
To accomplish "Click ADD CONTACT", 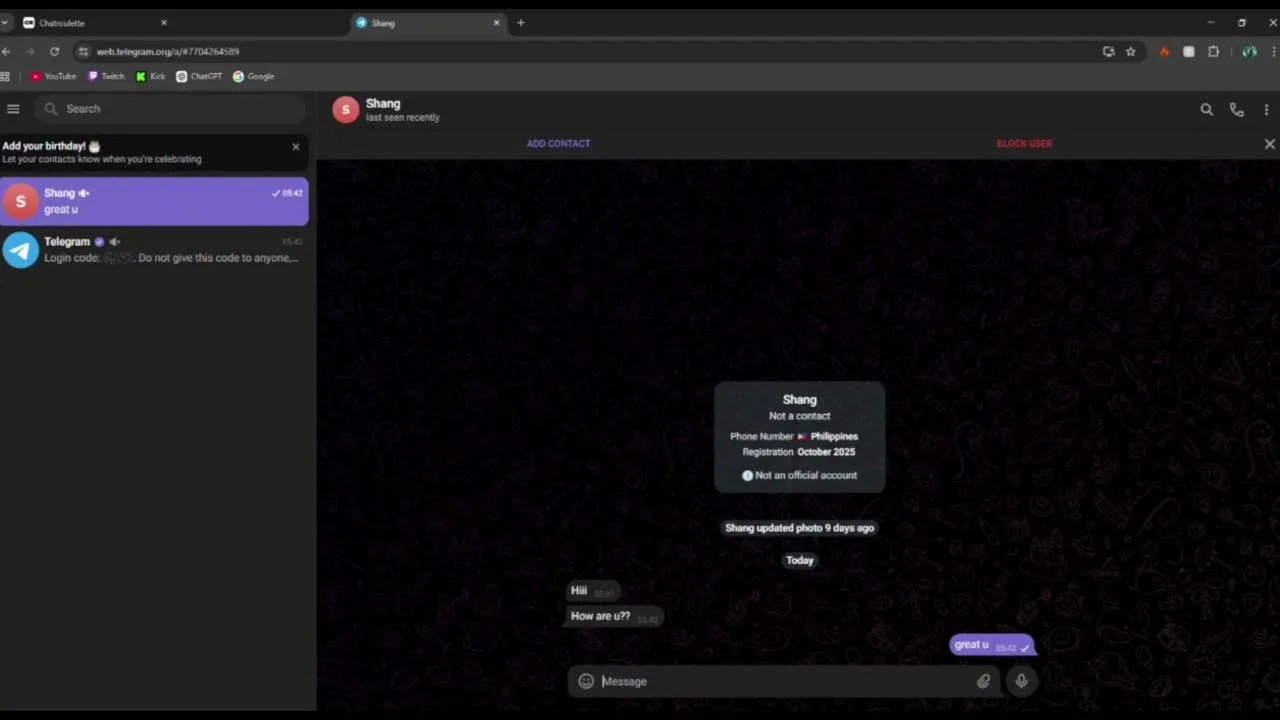I will tap(558, 144).
